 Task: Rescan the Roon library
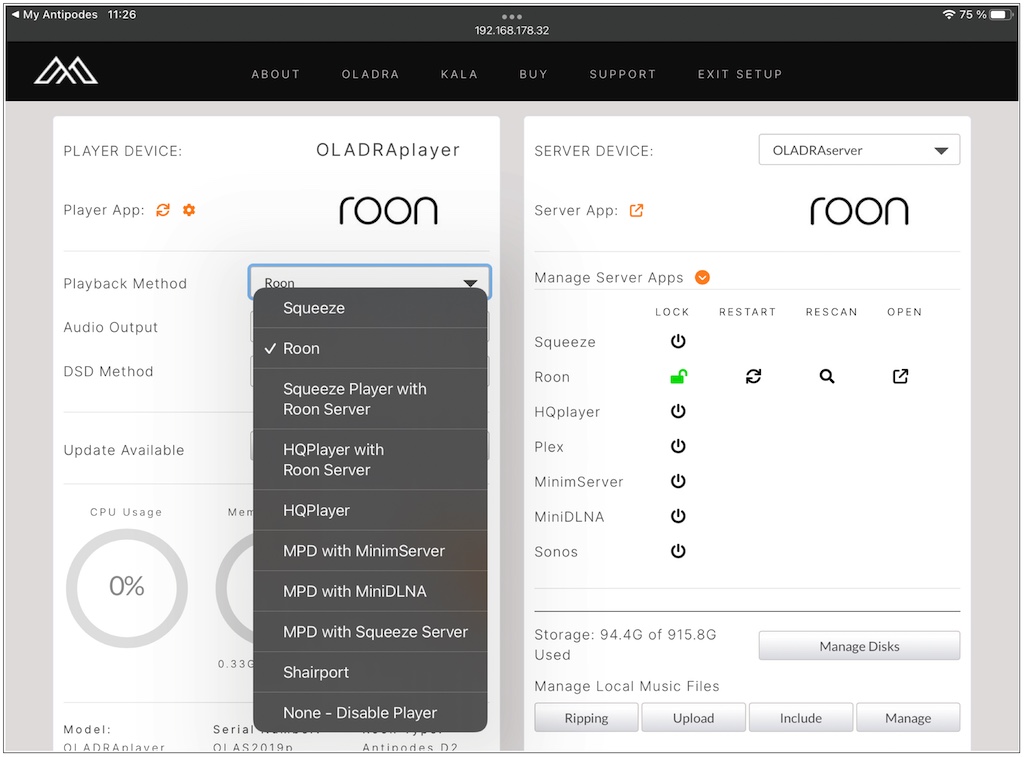click(x=827, y=376)
